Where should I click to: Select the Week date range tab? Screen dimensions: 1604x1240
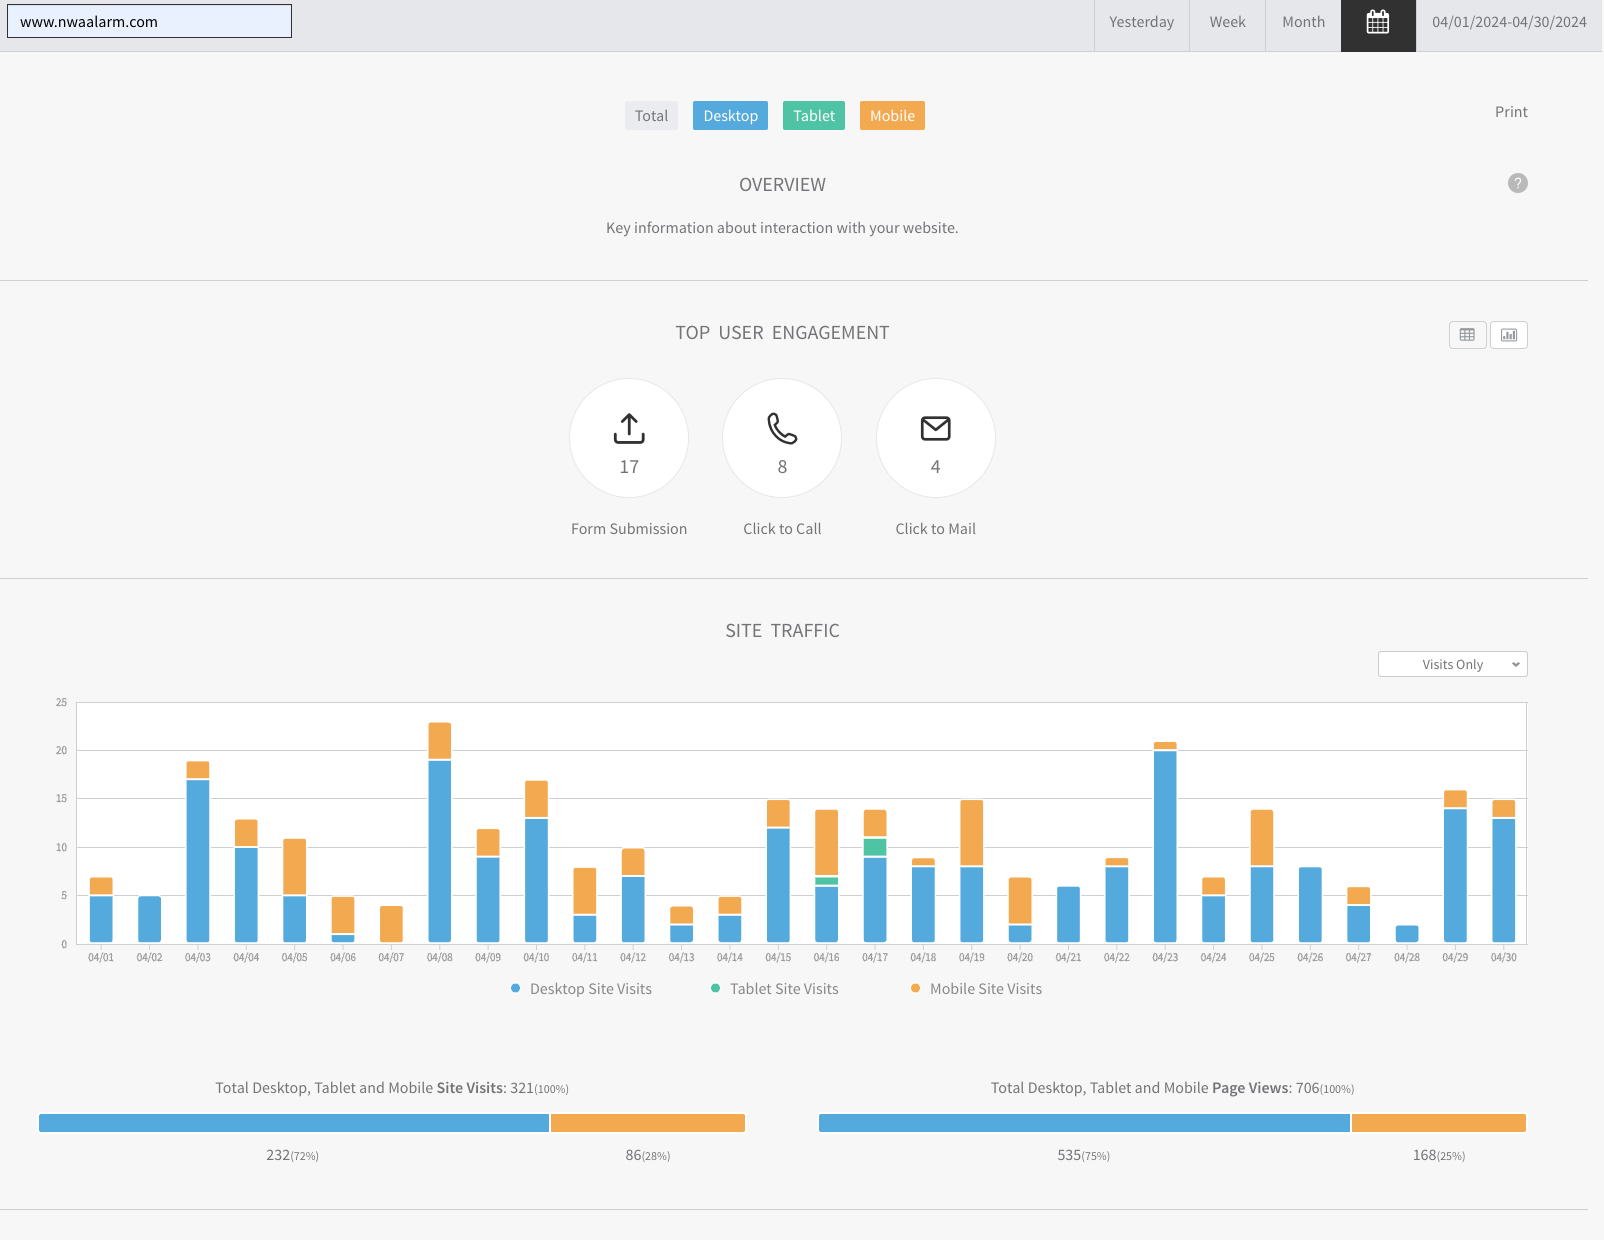(1227, 22)
